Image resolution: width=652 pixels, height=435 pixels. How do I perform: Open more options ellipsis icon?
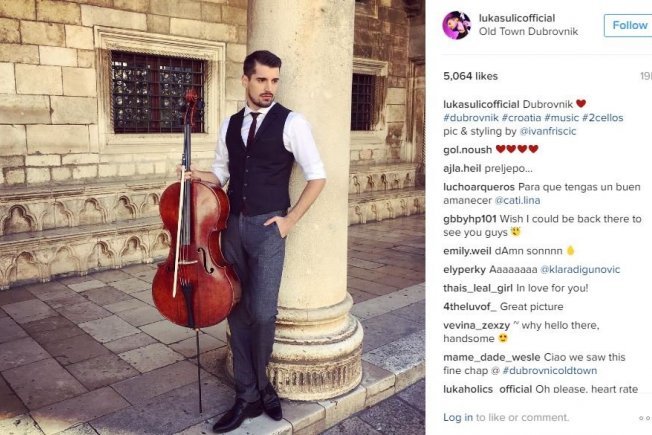pos(645,418)
